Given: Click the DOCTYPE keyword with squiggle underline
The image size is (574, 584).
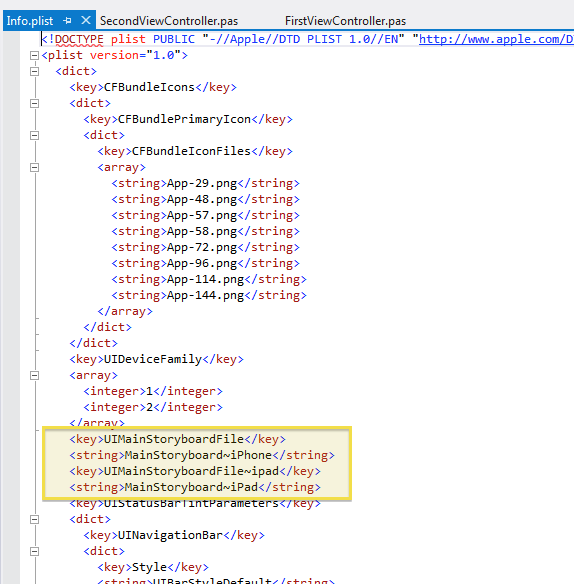Looking at the screenshot, I should pos(79,39).
